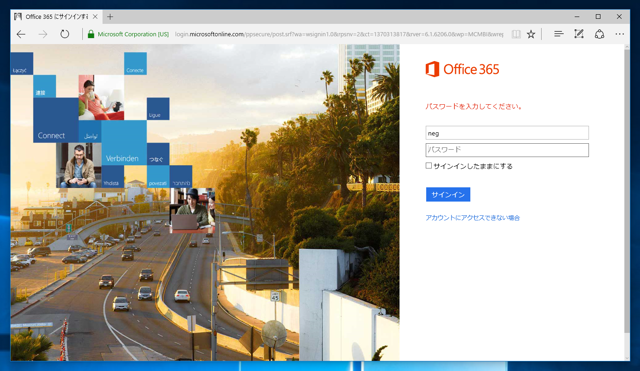Image resolution: width=640 pixels, height=371 pixels.
Task: Open a new tab with the plus button
Action: 110,17
